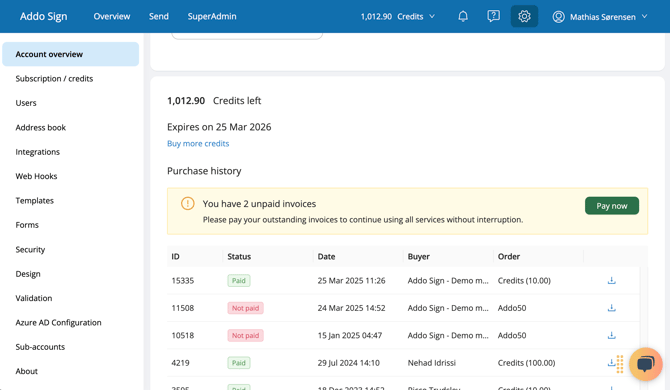Viewport: 670px width, 390px height.
Task: Expand the Mathias Sørensen account menu chevron
Action: click(644, 17)
